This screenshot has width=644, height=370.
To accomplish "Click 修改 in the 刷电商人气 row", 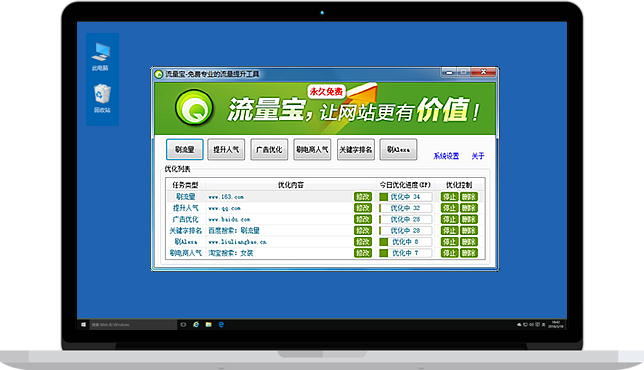I will pyautogui.click(x=363, y=253).
